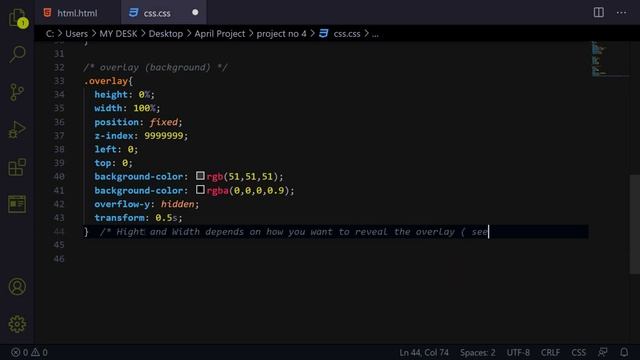Click the MY DESK breadcrumb segment
640x360 pixels.
pos(118,34)
